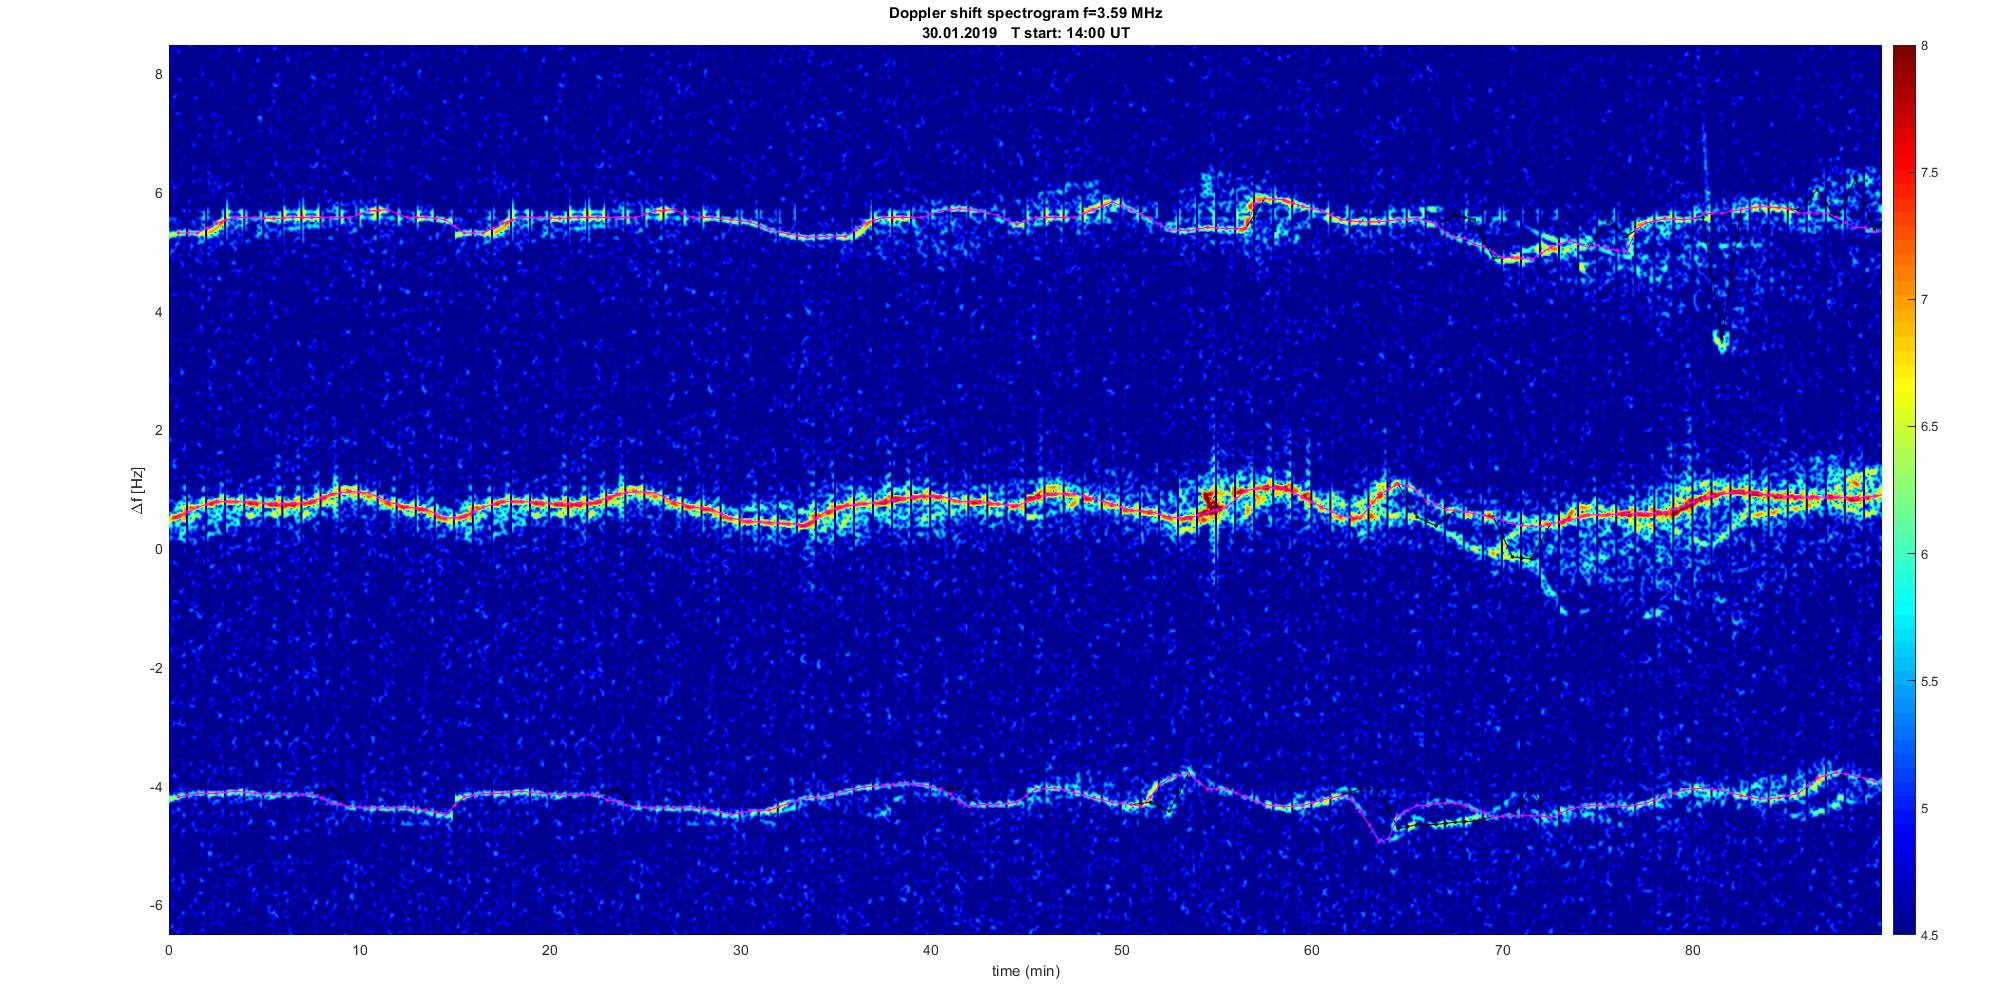Click the dark red top of the colorbar
This screenshot has height=1003, width=2000.
(1904, 55)
